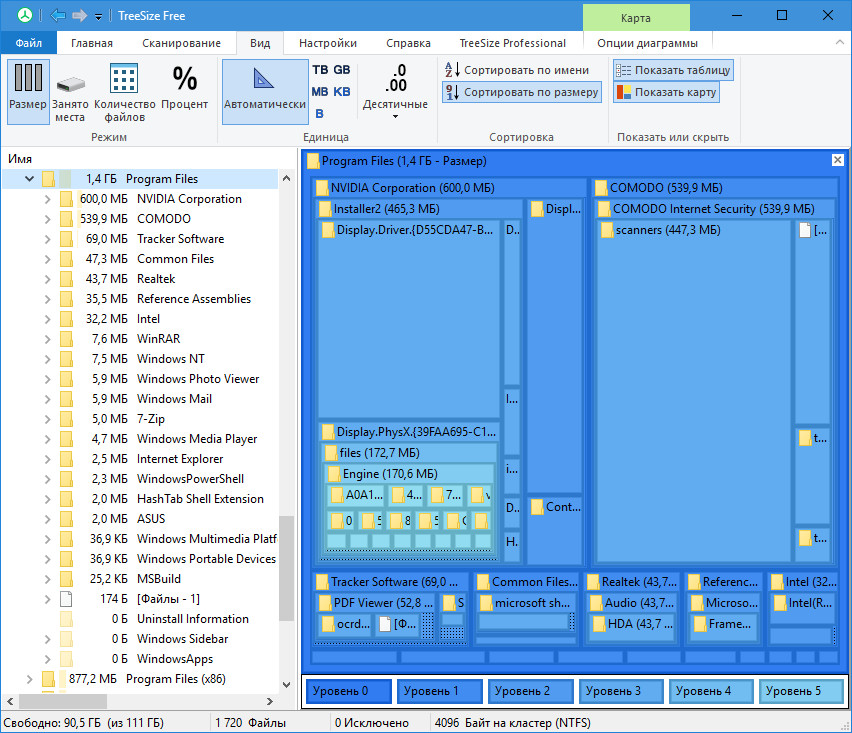Image resolution: width=852 pixels, height=733 pixels.
Task: Expand the COMODO folder node
Action: 47,219
